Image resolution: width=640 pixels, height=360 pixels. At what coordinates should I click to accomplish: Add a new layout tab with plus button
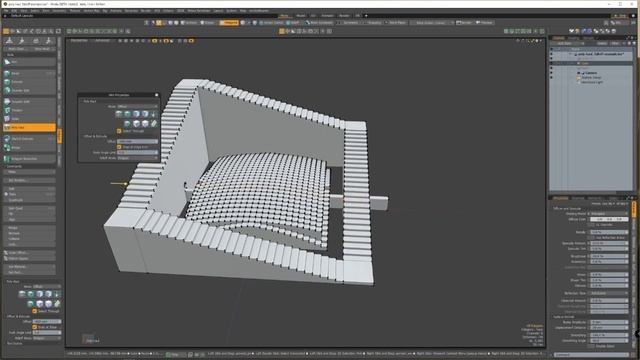pos(366,16)
